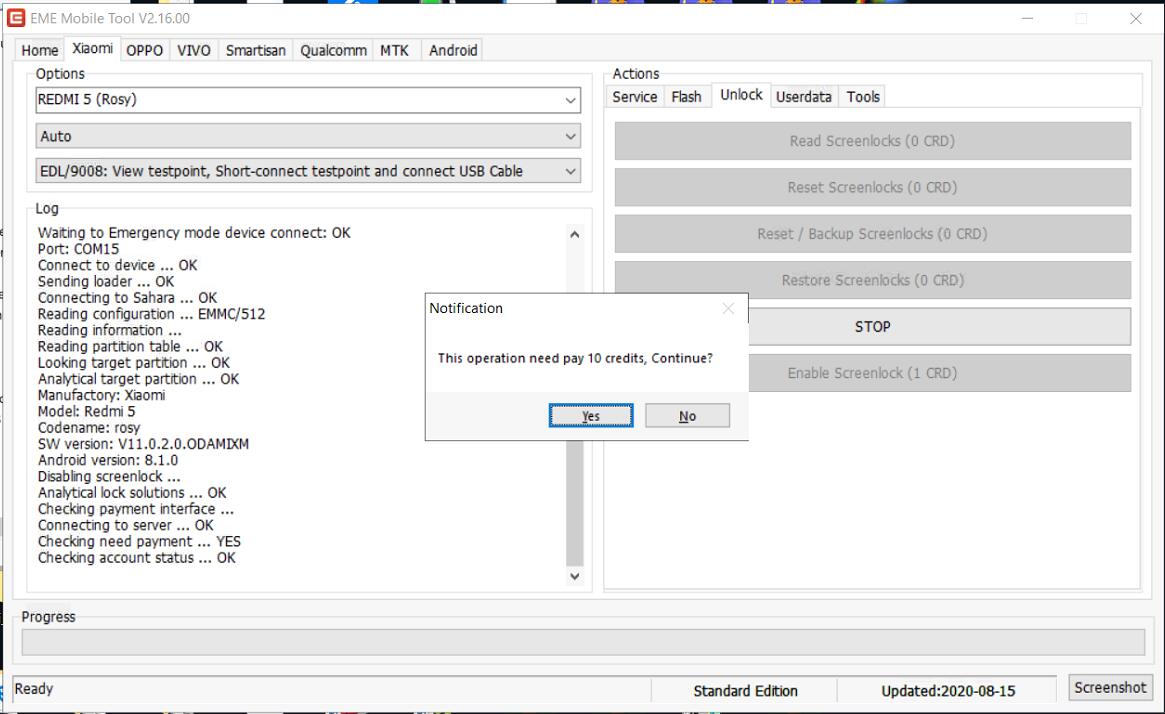Open the Service actions tab

pyautogui.click(x=635, y=97)
